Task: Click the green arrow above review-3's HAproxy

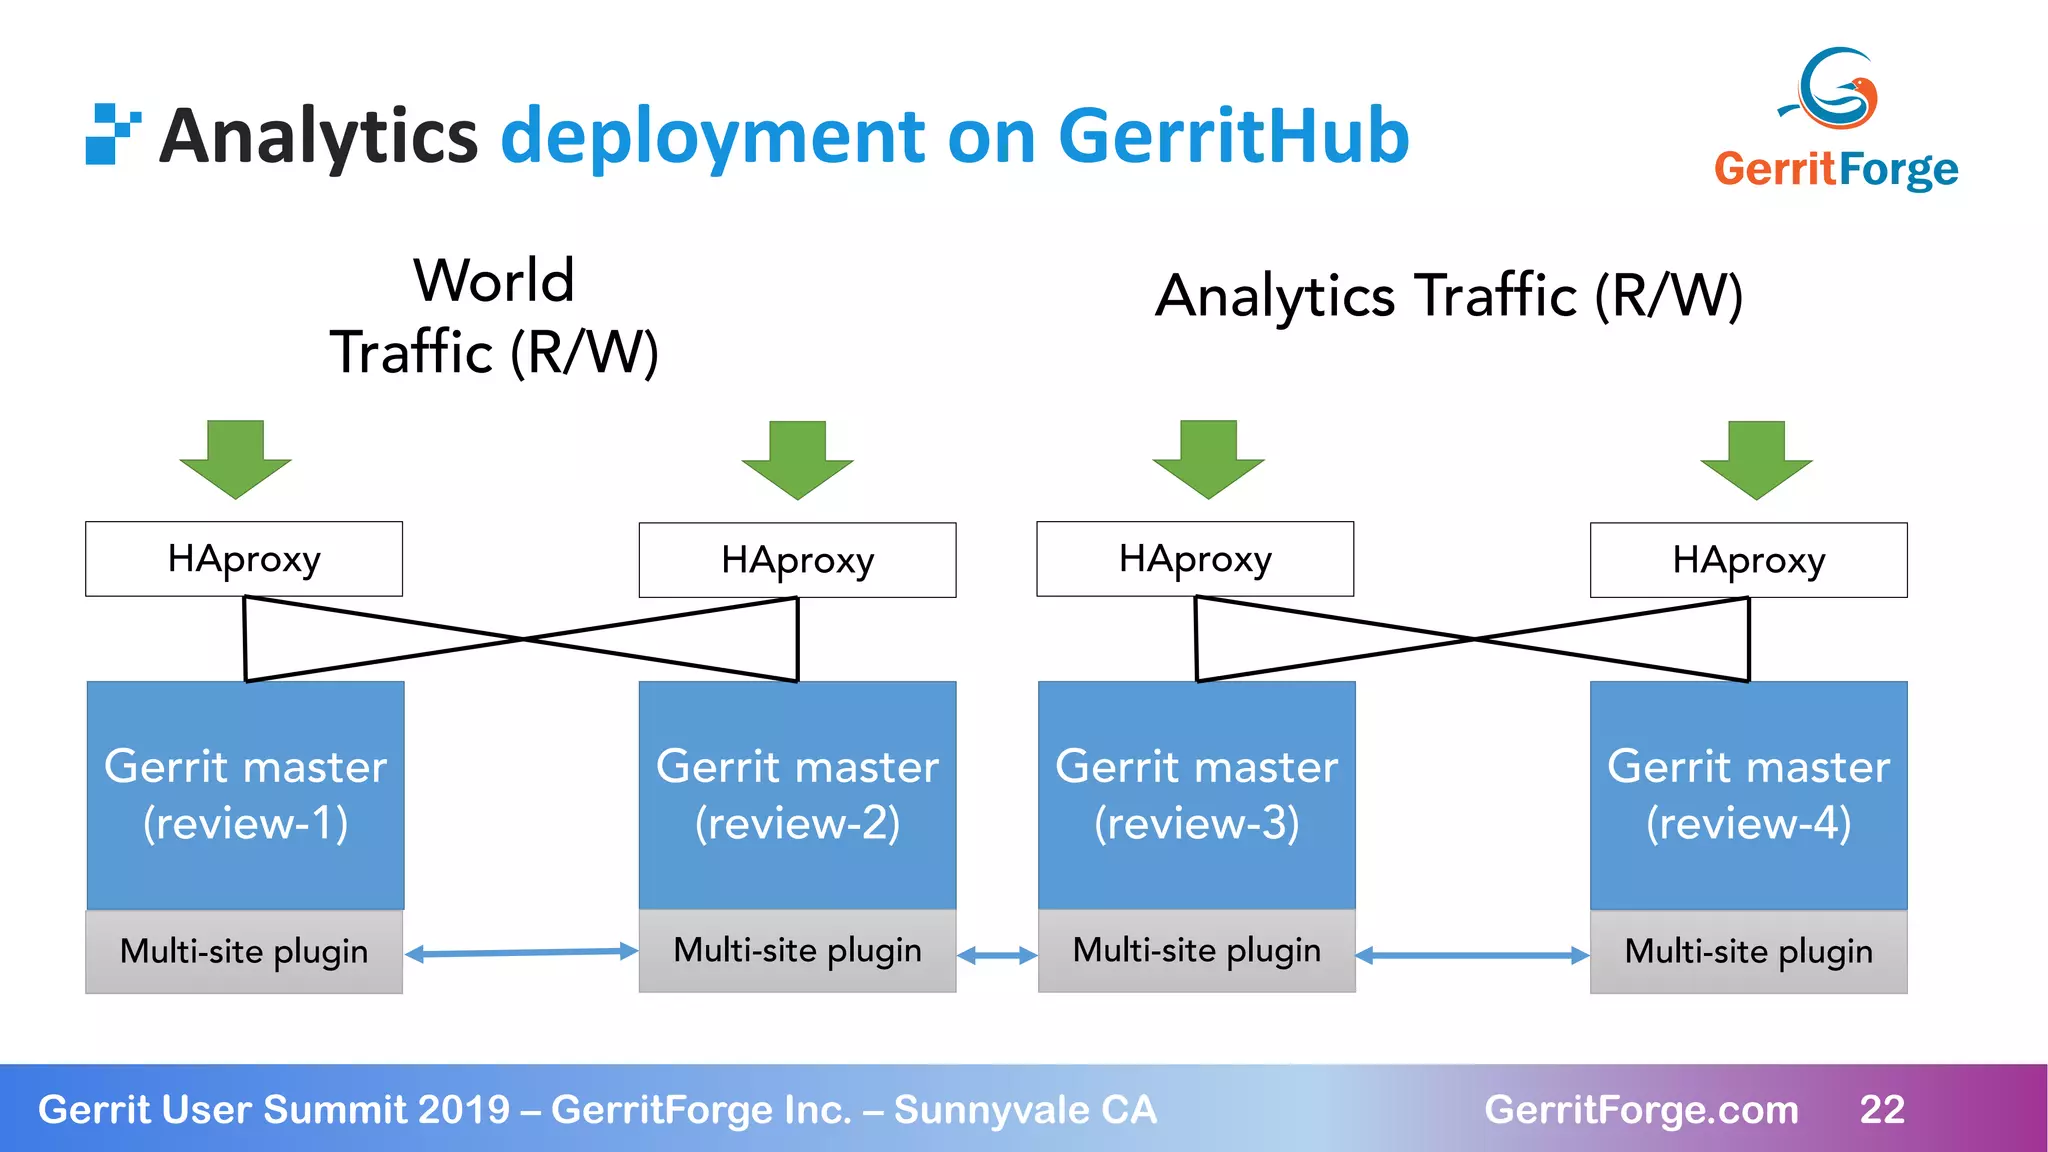Action: [1209, 460]
